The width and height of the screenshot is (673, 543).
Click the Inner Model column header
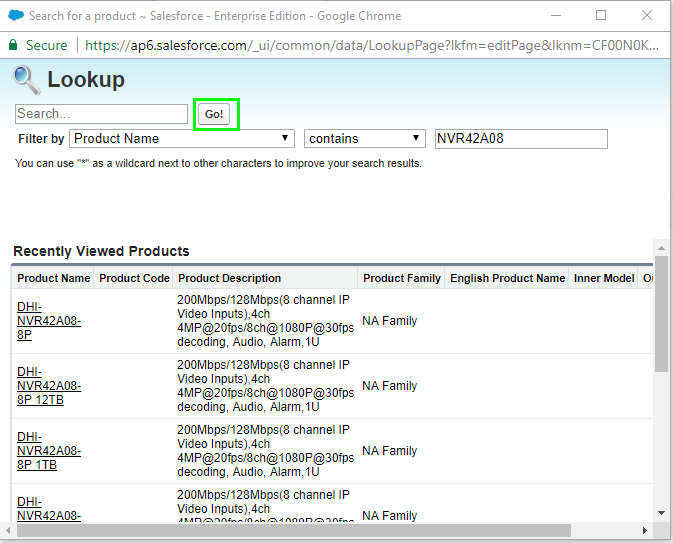coord(604,278)
